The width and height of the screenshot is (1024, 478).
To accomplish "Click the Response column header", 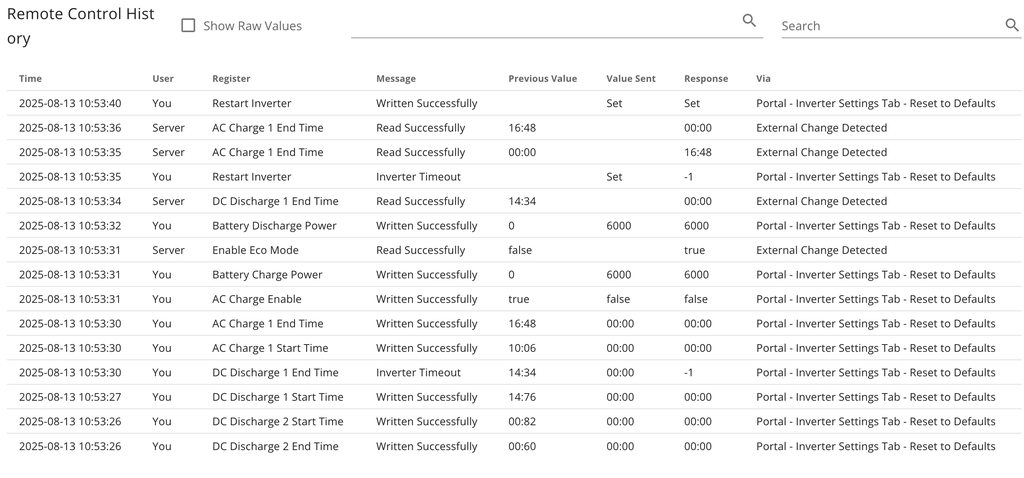I will pyautogui.click(x=706, y=78).
